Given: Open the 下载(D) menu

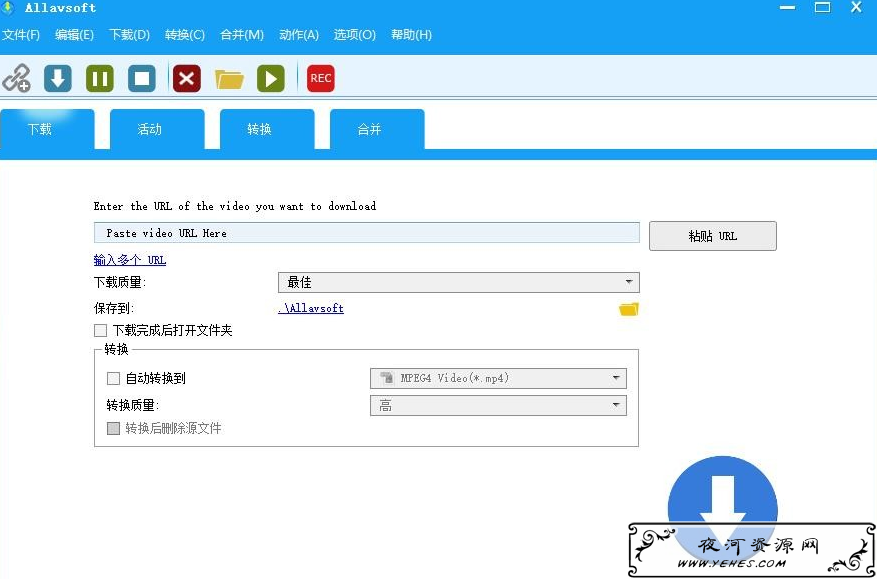Looking at the screenshot, I should click(129, 35).
